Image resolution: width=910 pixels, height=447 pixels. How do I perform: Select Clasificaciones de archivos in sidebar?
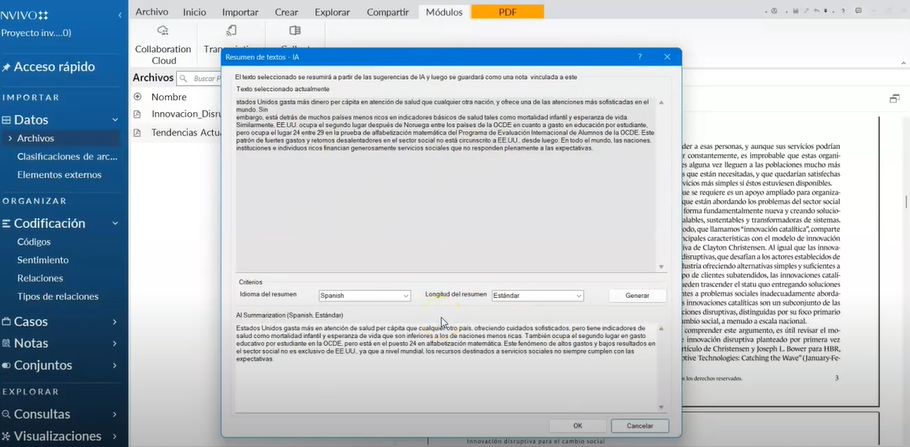tap(67, 157)
